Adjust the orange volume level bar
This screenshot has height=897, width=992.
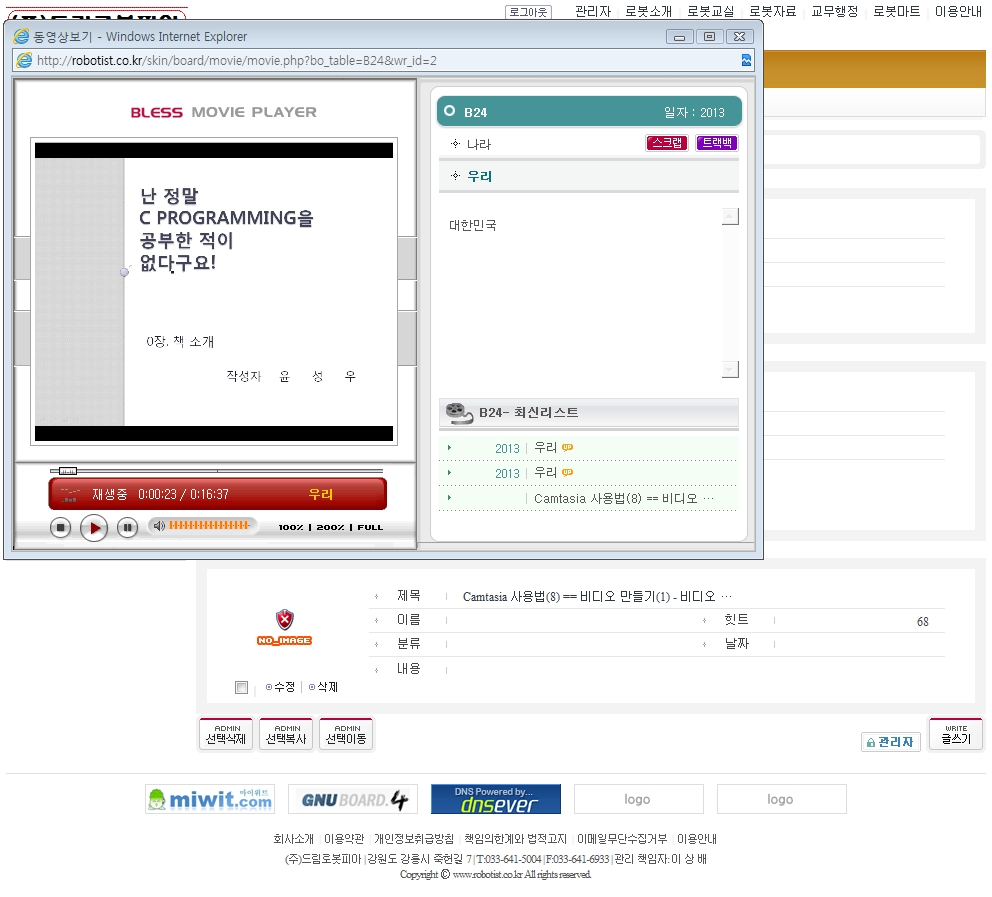(x=209, y=525)
